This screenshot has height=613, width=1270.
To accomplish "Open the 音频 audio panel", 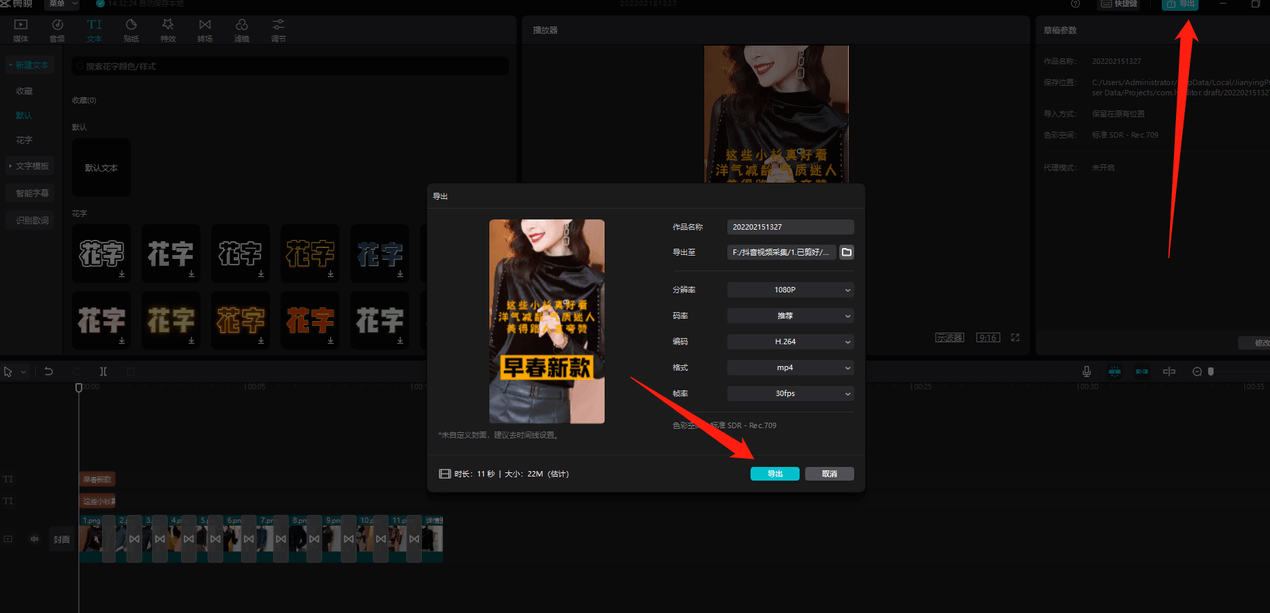I will pyautogui.click(x=57, y=29).
